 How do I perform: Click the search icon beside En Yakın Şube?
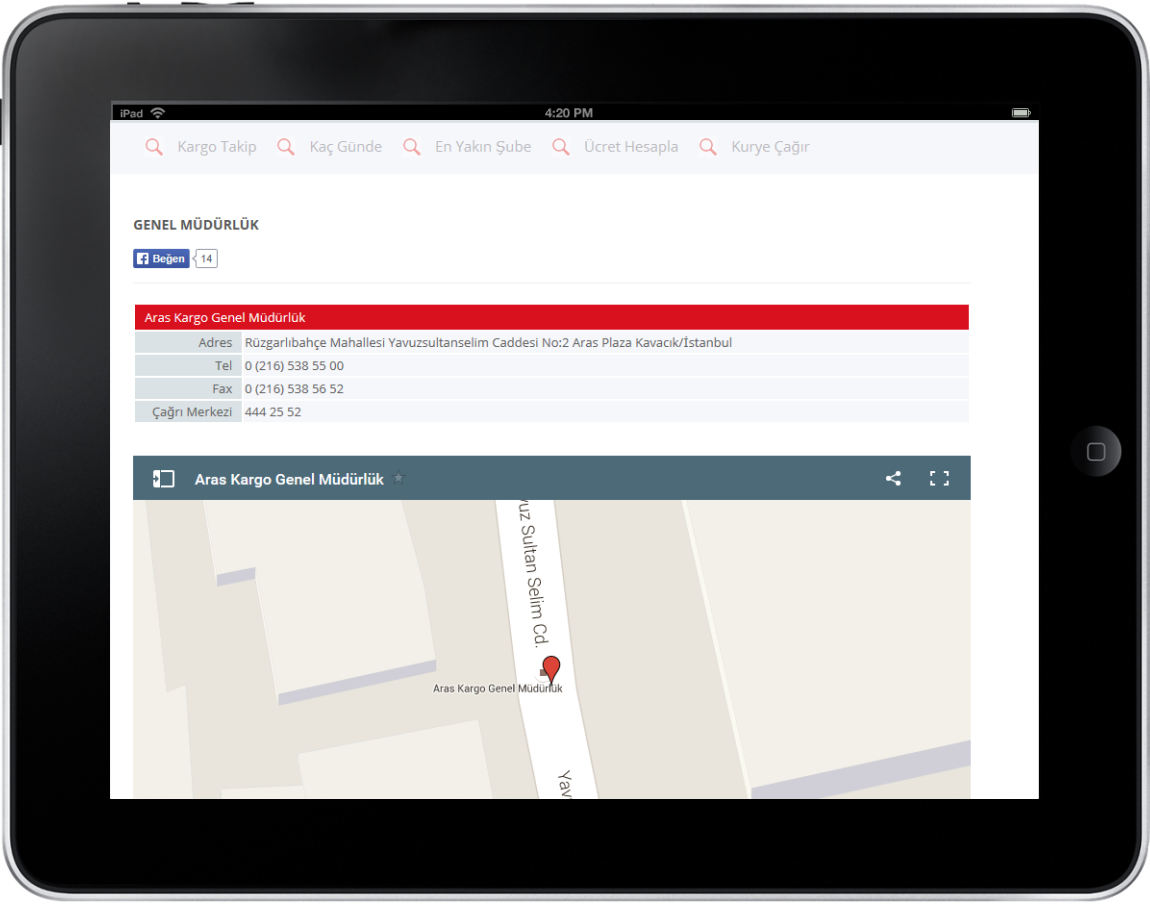(x=412, y=147)
